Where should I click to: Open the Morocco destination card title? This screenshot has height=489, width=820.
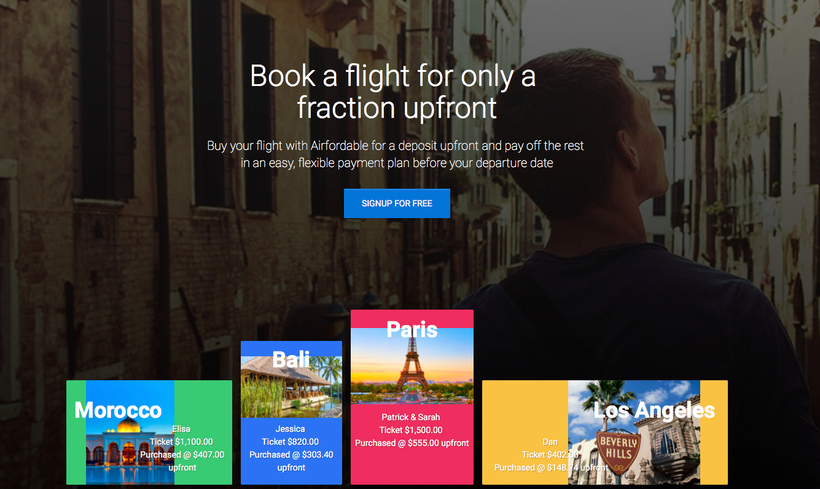pos(118,410)
